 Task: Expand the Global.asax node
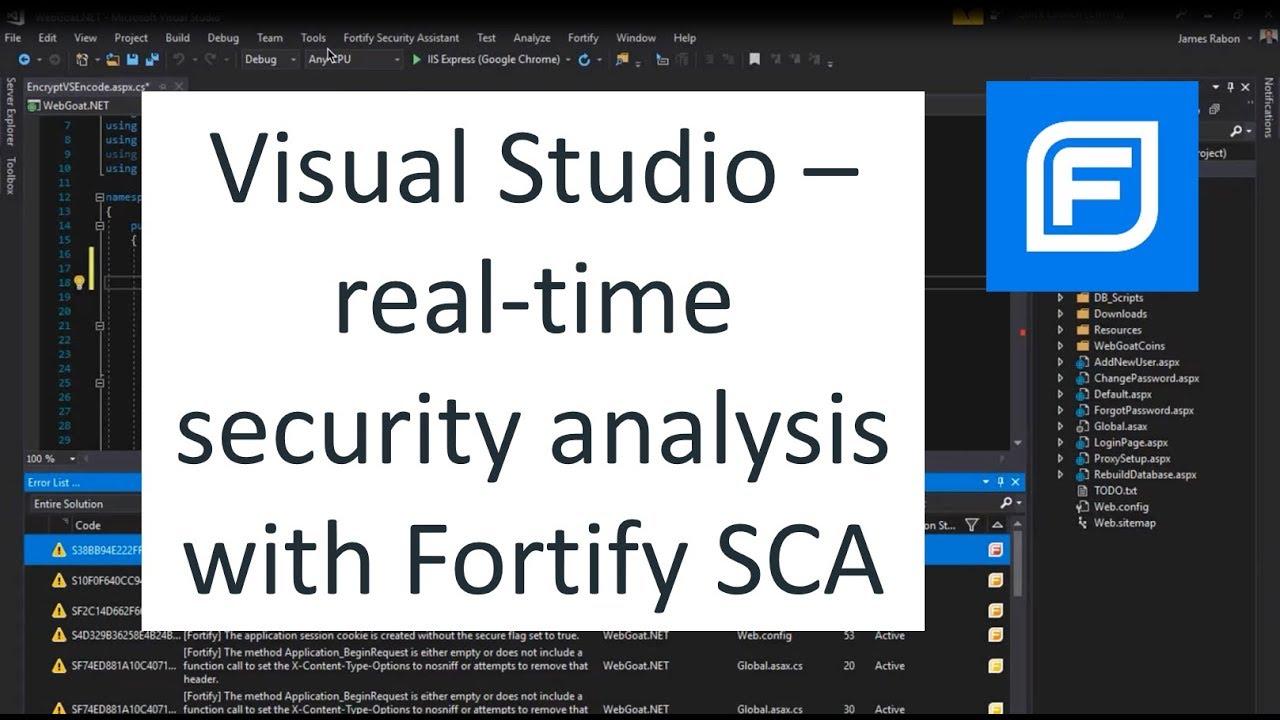tap(1061, 426)
